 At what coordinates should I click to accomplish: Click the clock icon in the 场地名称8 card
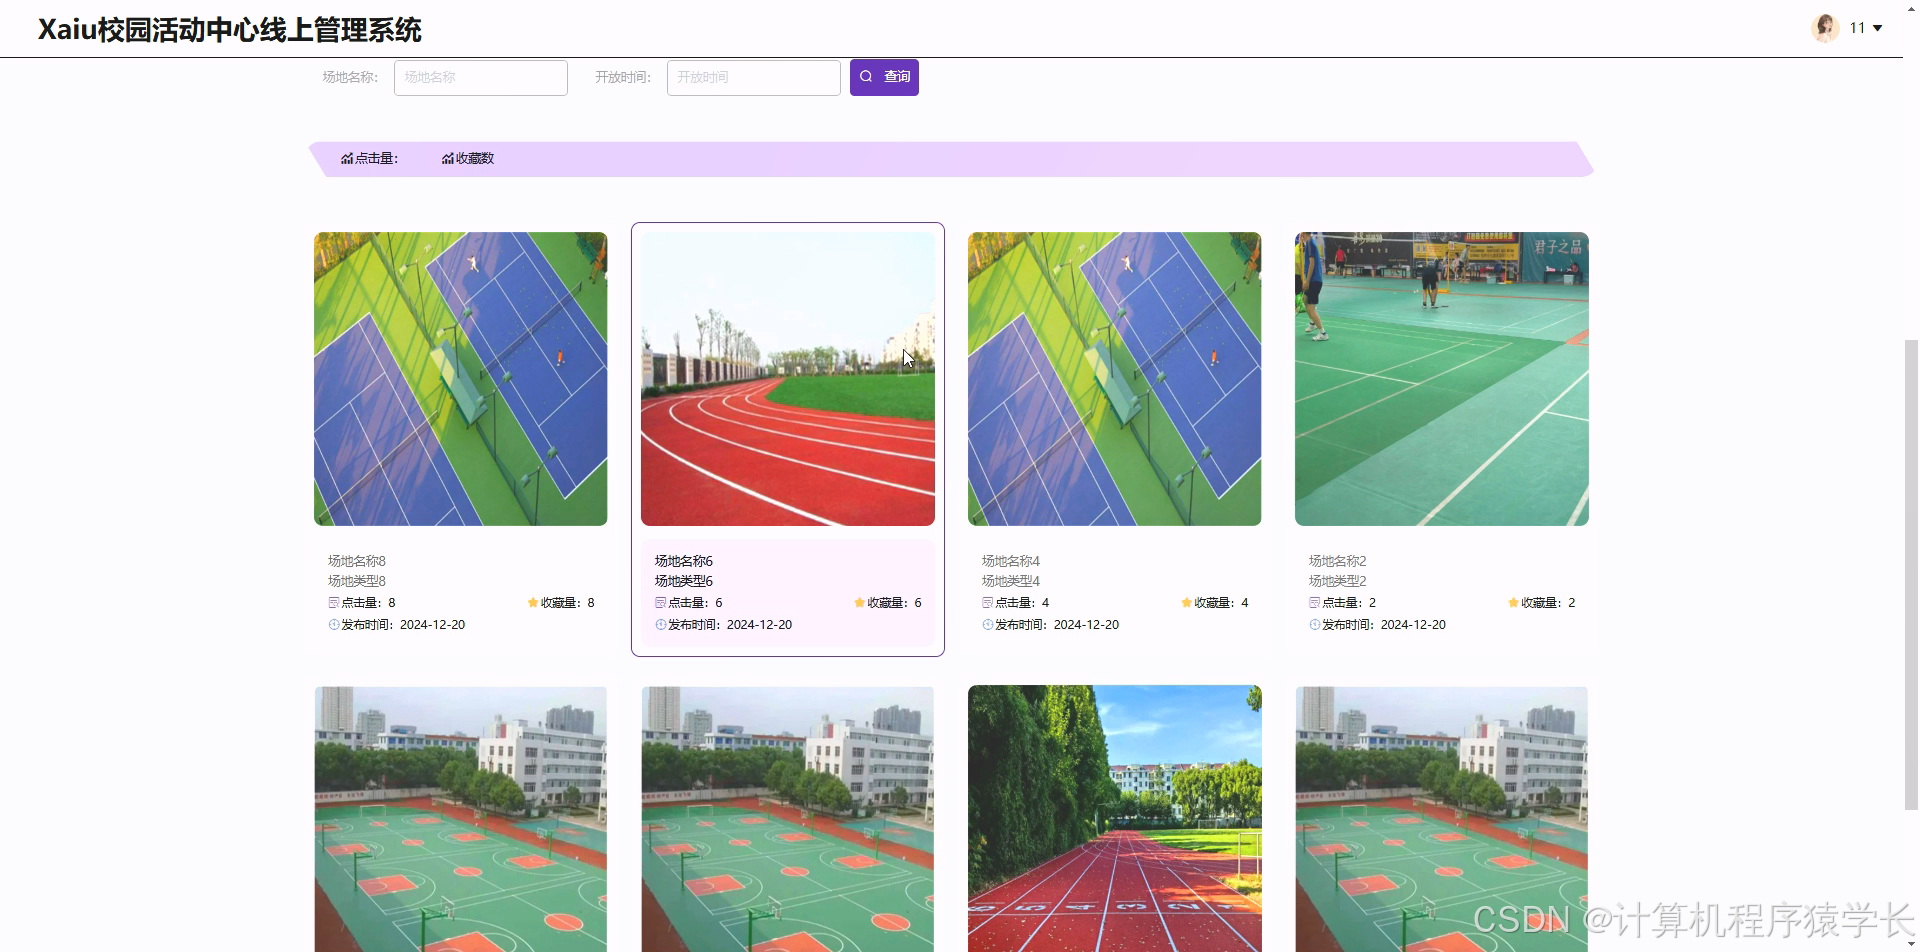[x=334, y=625]
